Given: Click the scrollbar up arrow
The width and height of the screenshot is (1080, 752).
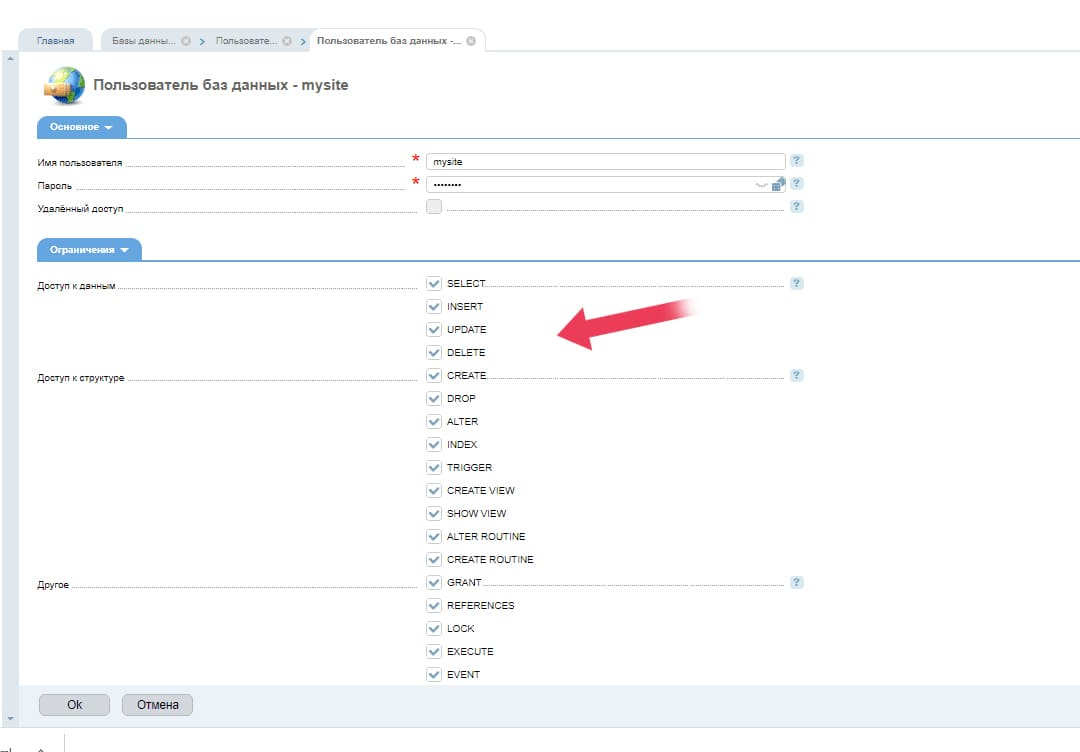Looking at the screenshot, I should (x=10, y=59).
